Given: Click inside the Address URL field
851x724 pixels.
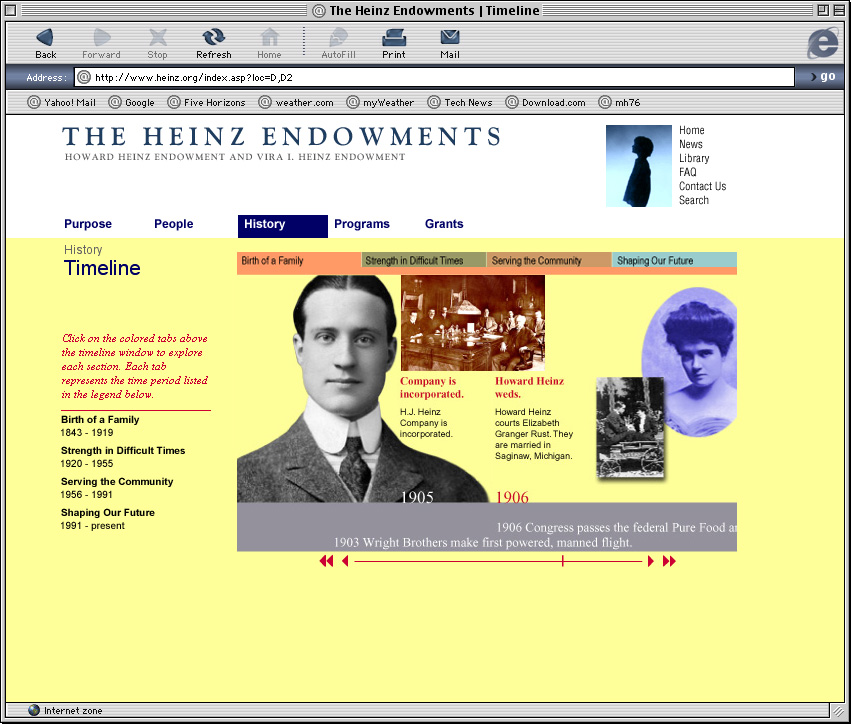Looking at the screenshot, I should (440, 77).
